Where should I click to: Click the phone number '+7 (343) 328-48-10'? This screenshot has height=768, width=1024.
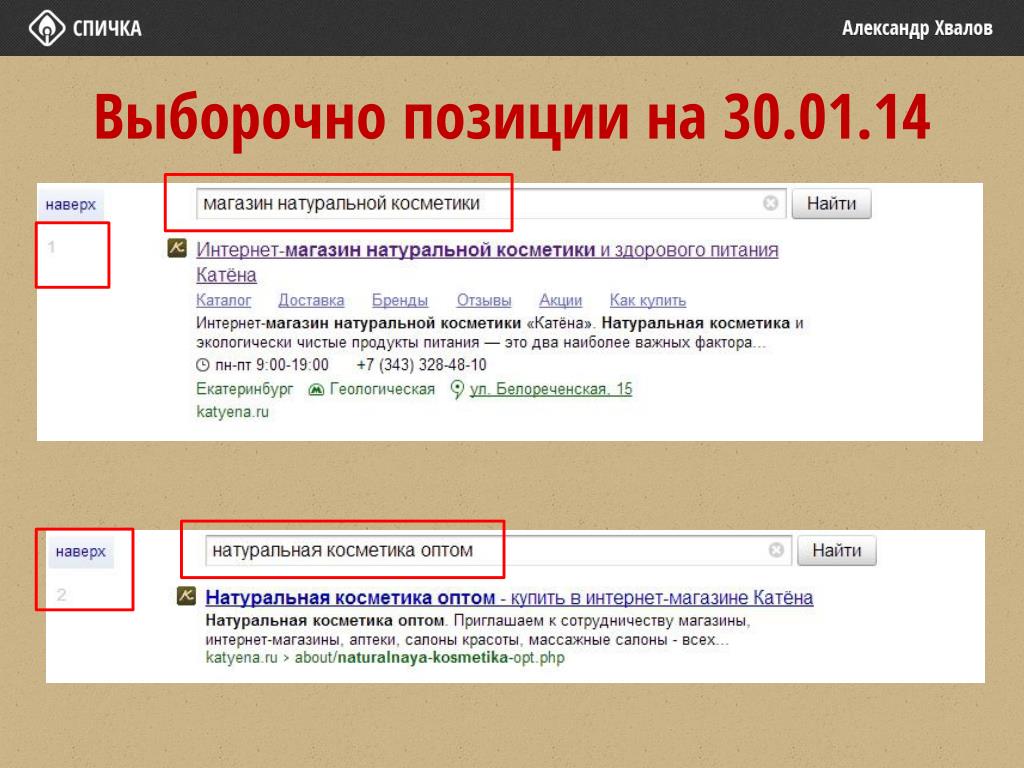421,365
